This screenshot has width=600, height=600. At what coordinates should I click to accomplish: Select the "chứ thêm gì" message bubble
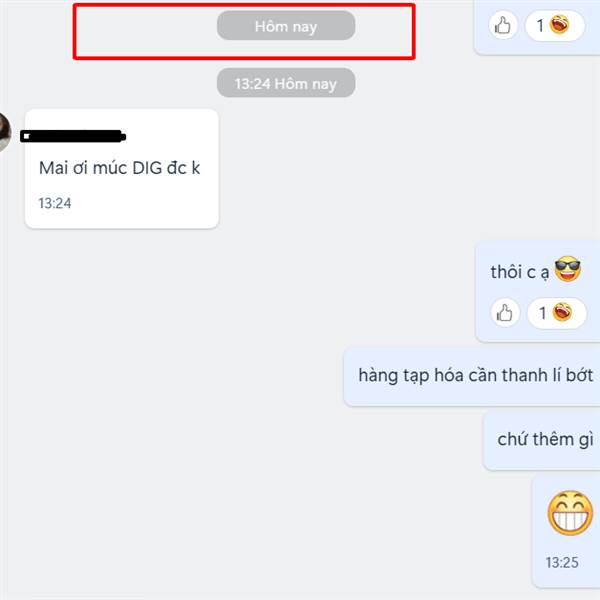541,440
